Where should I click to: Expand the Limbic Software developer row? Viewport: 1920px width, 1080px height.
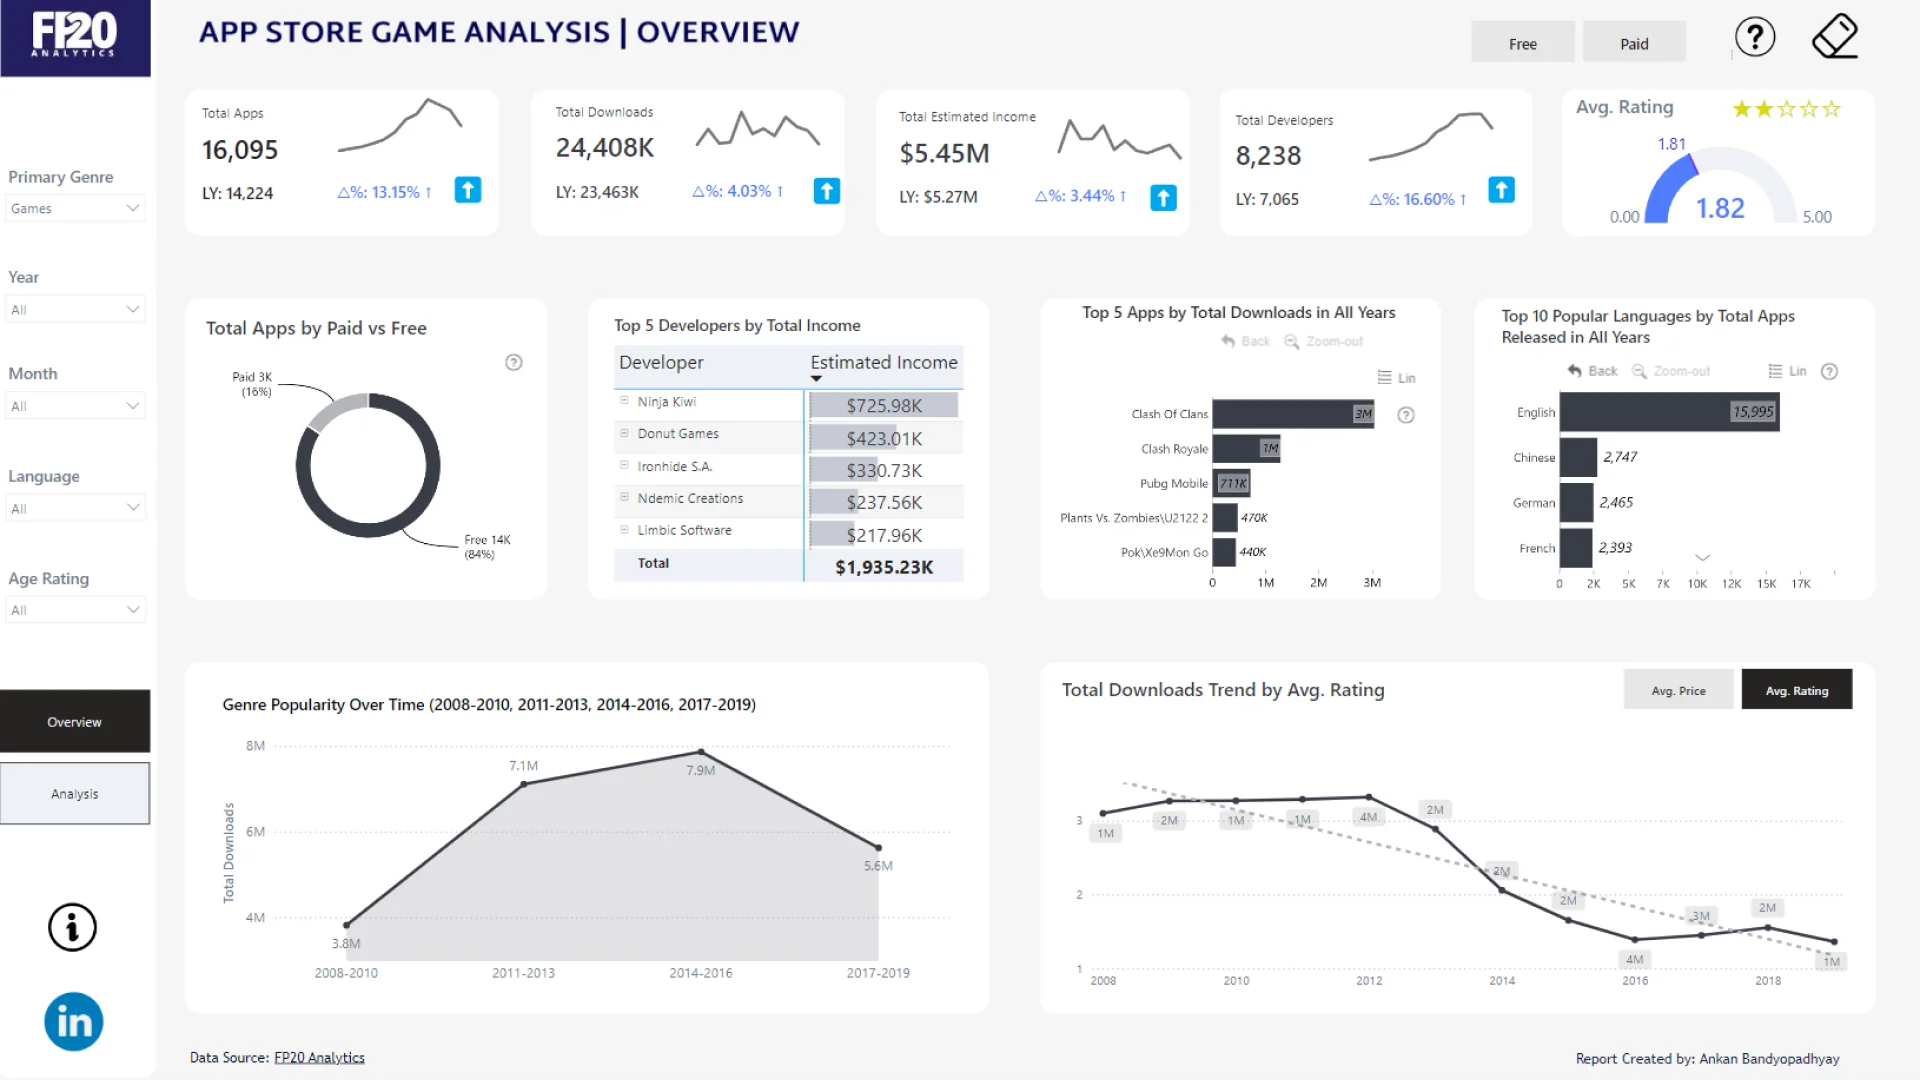(624, 530)
